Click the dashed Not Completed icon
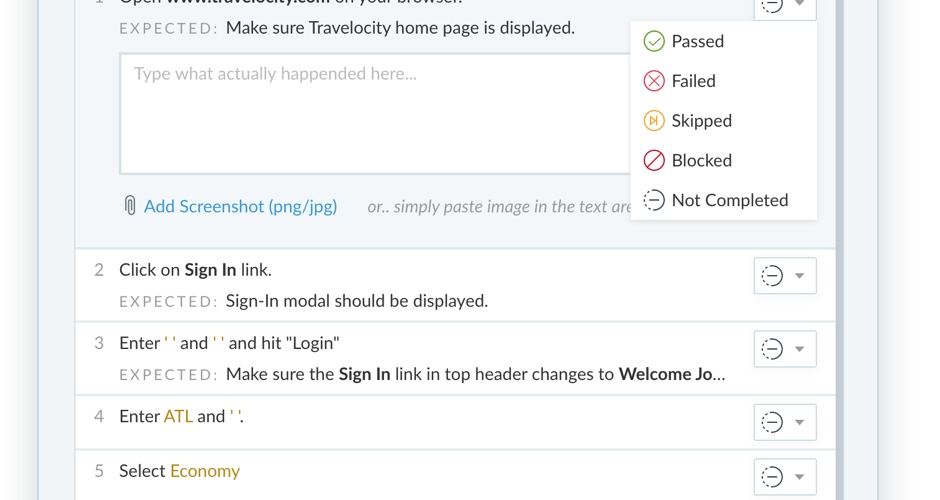The height and width of the screenshot is (500, 940). click(654, 200)
